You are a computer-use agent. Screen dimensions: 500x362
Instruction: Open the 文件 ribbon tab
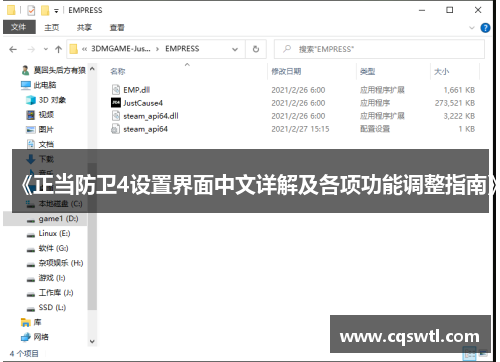(19, 27)
